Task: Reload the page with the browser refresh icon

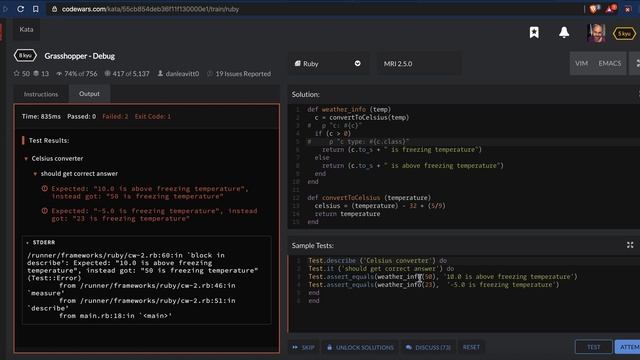Action: 20,9
